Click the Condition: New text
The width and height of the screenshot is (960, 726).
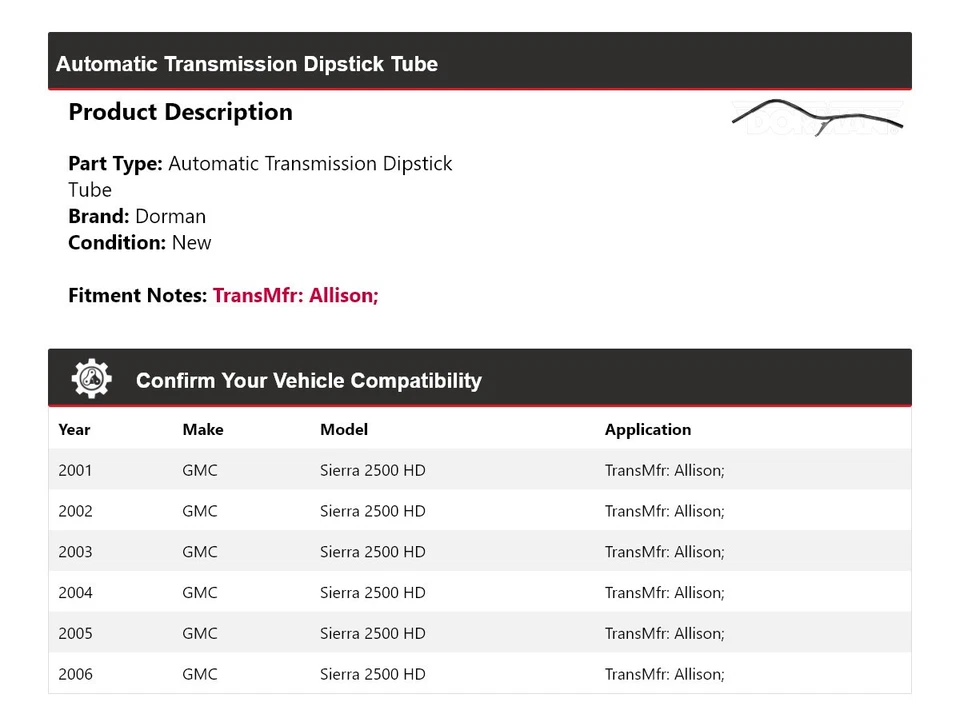140,242
